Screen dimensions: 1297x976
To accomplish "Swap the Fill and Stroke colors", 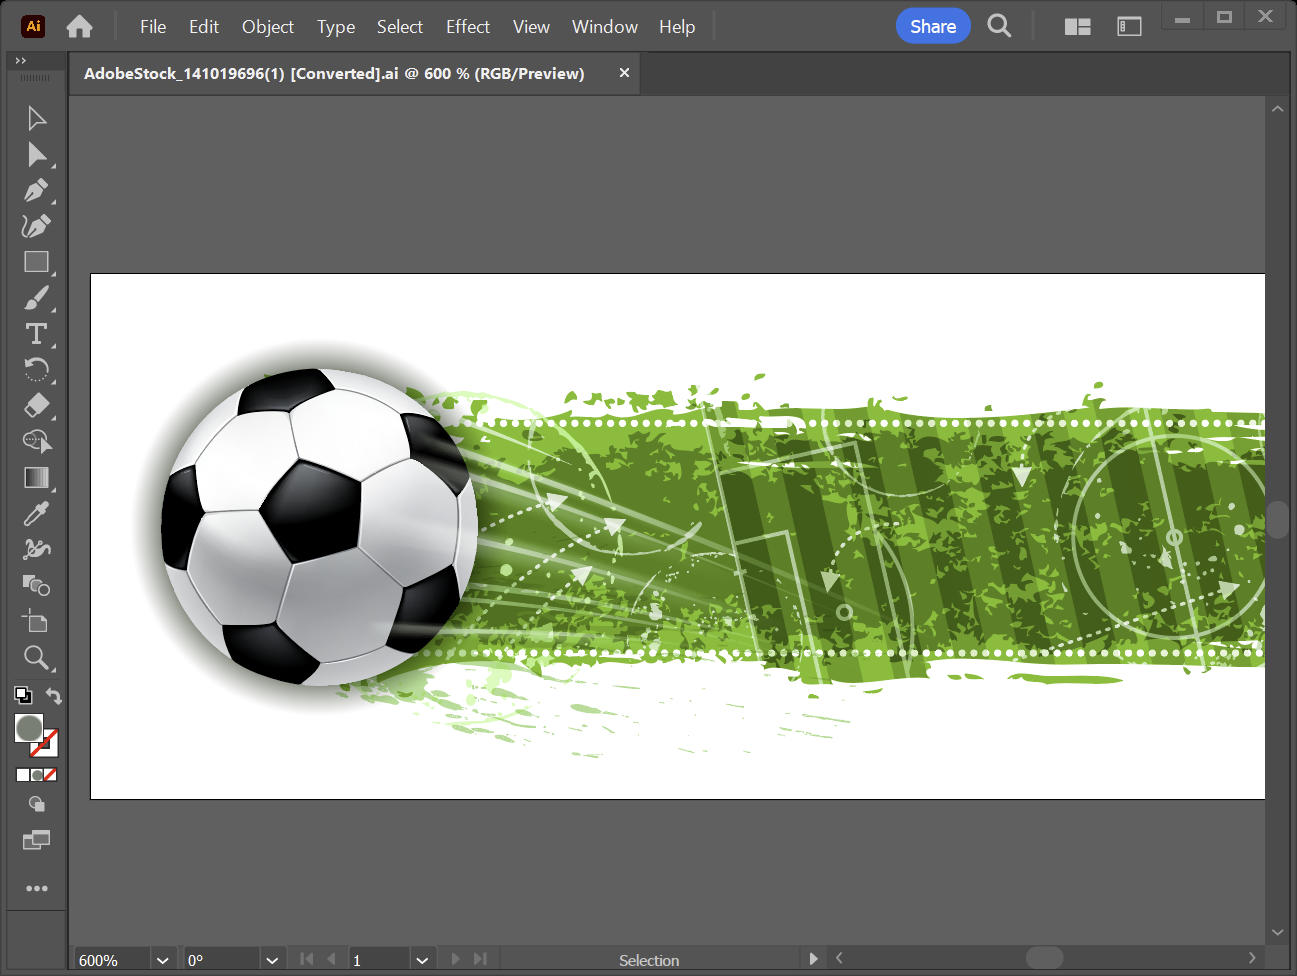I will tap(54, 696).
